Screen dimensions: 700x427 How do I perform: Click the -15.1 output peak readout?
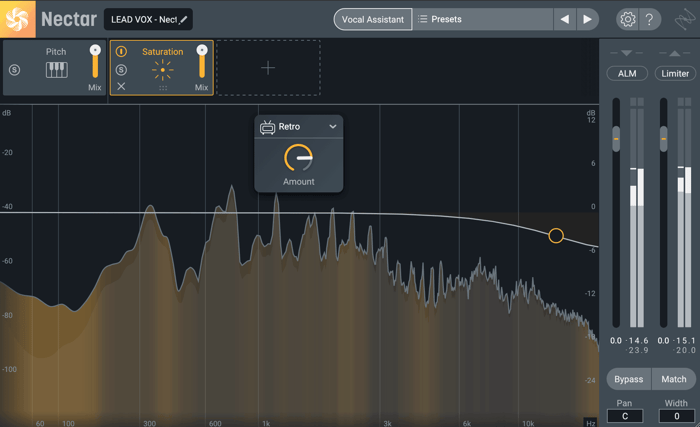click(x=685, y=341)
